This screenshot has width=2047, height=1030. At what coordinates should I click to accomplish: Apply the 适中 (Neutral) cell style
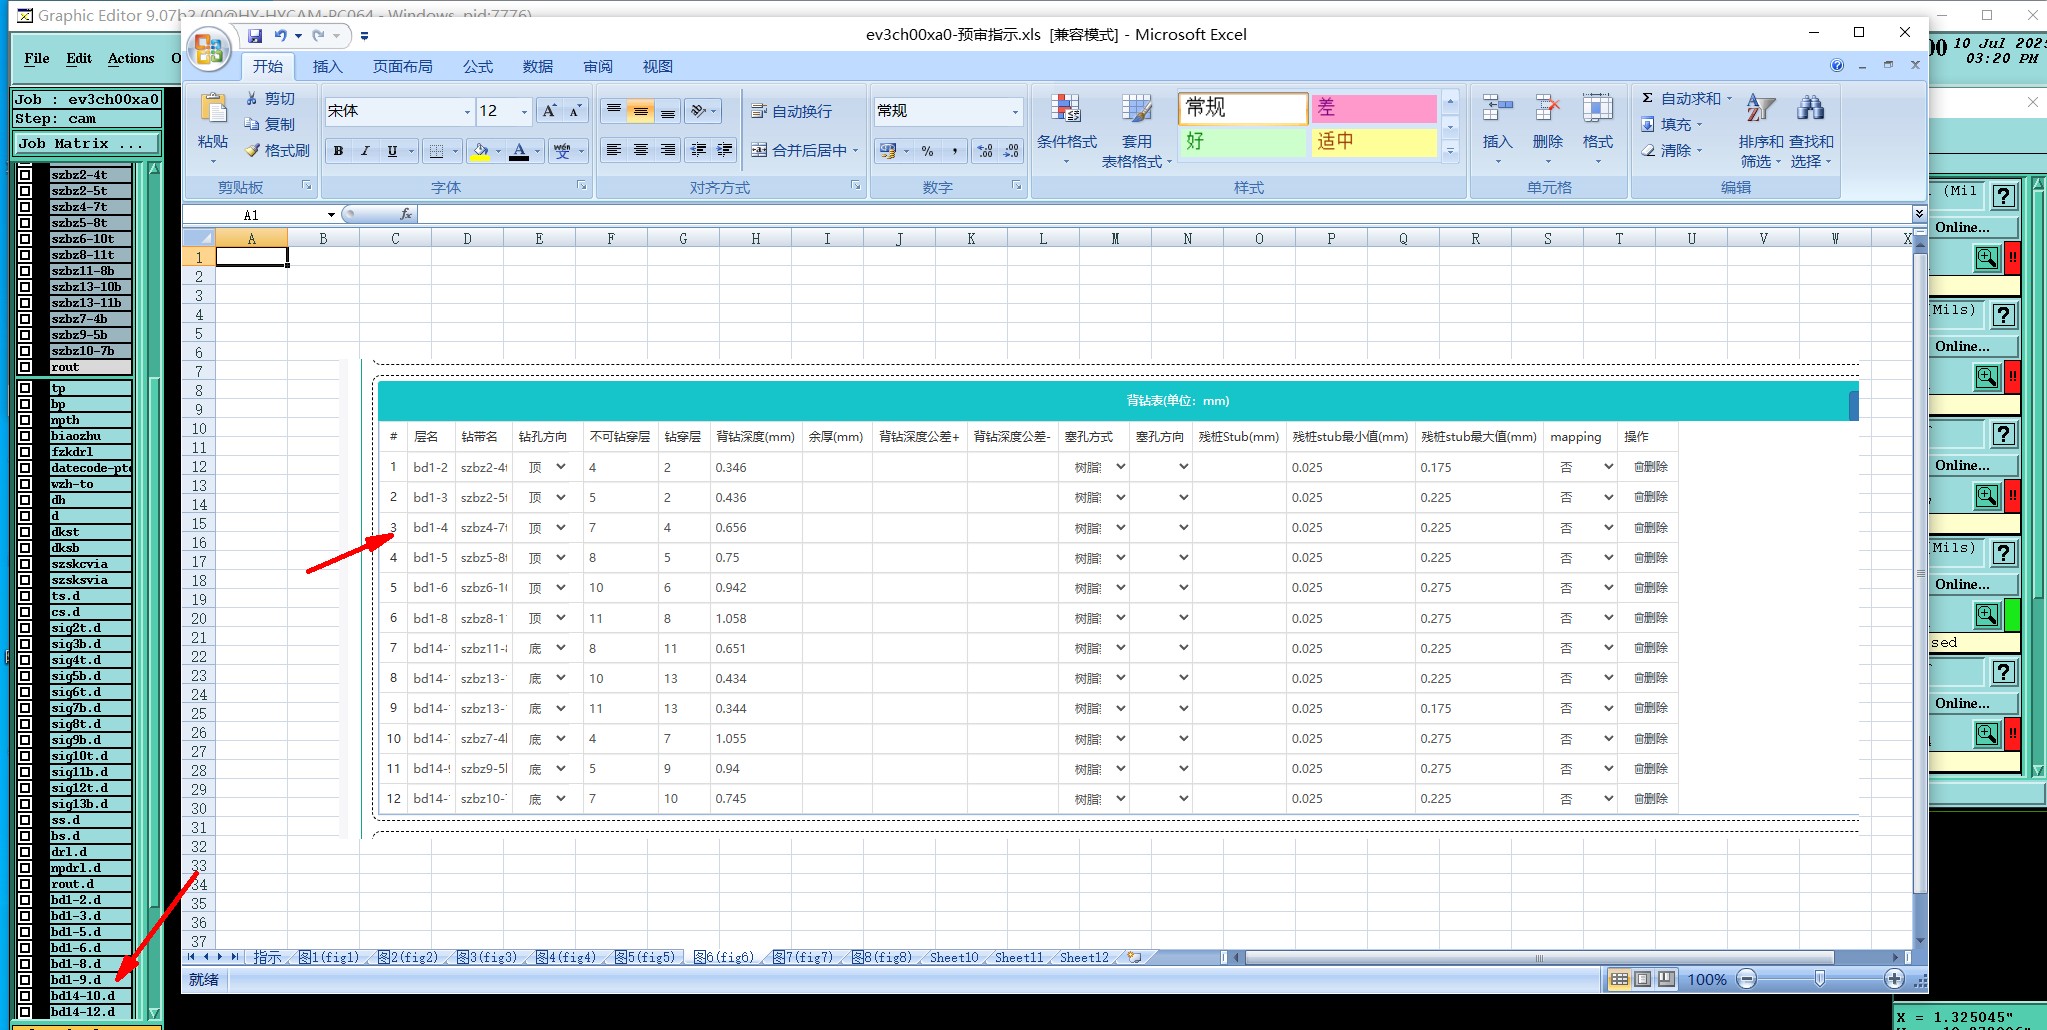click(x=1374, y=142)
